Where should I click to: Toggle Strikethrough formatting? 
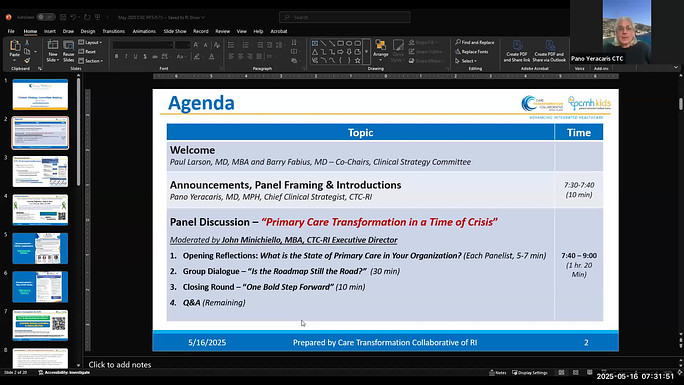[155, 57]
